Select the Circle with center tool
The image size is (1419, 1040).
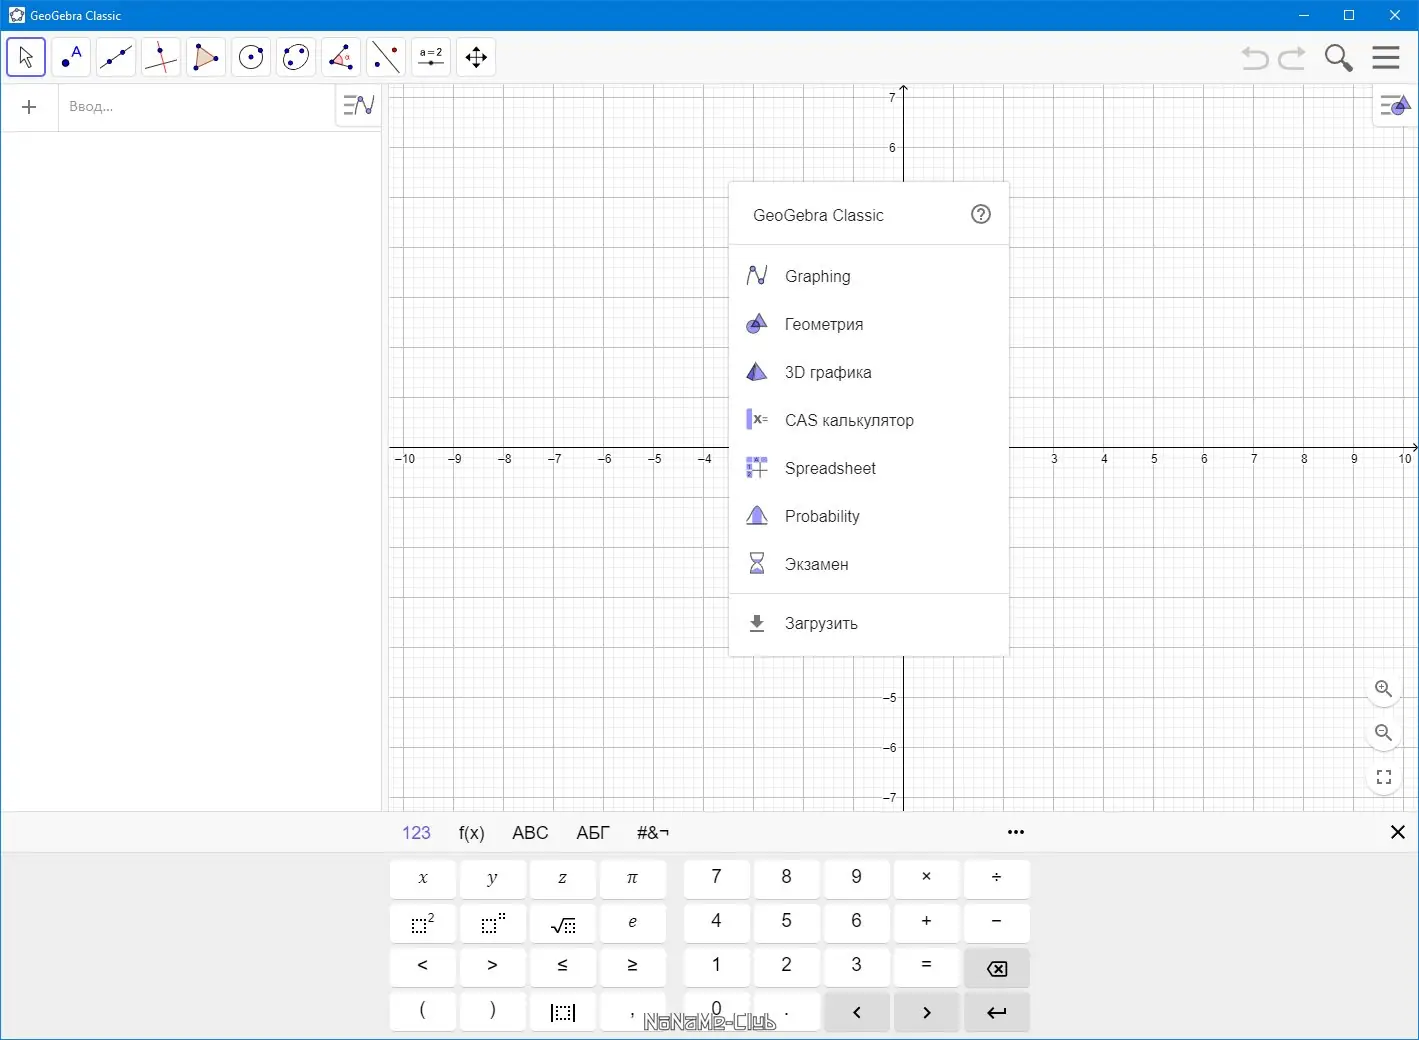click(x=251, y=57)
